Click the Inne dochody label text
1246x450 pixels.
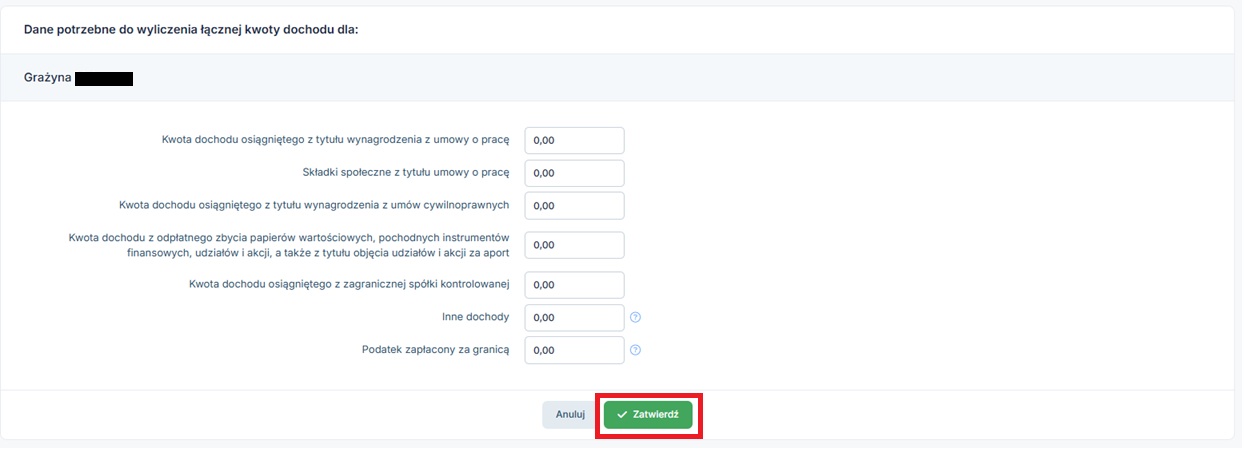click(475, 318)
